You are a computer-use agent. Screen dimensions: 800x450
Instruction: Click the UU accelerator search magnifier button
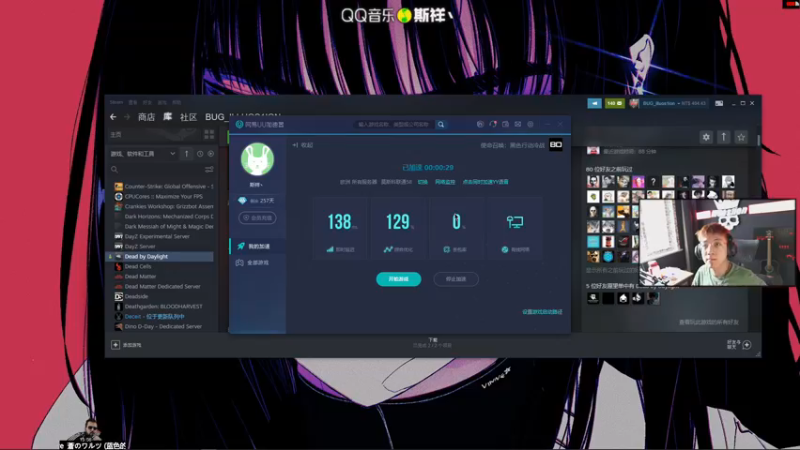441,124
